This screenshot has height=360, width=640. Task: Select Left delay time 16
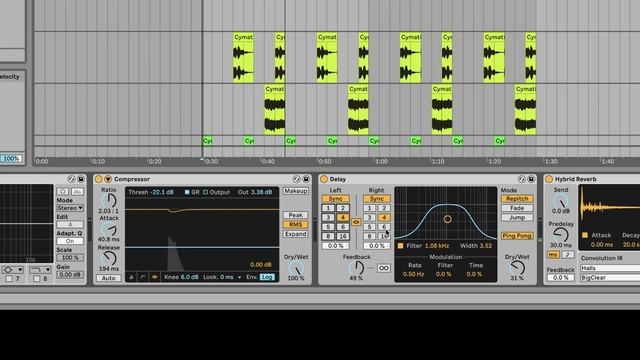(343, 236)
